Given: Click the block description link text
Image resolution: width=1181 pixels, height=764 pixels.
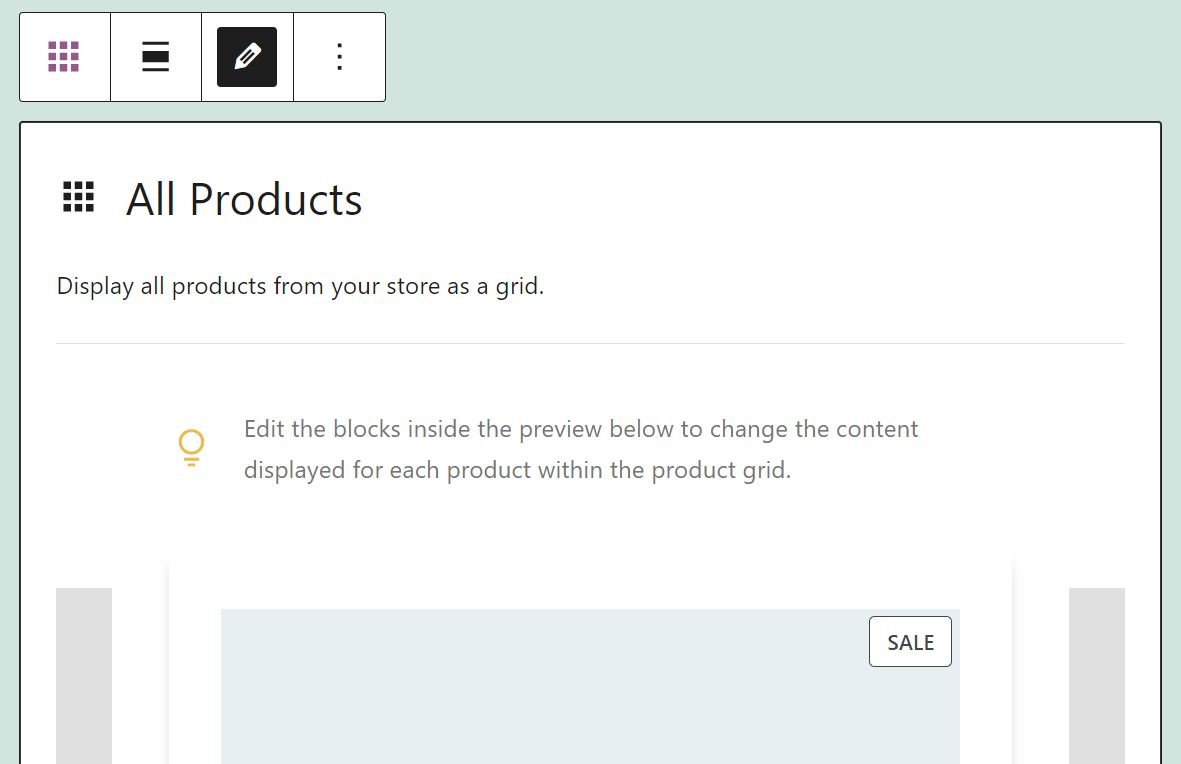Looking at the screenshot, I should coord(299,286).
